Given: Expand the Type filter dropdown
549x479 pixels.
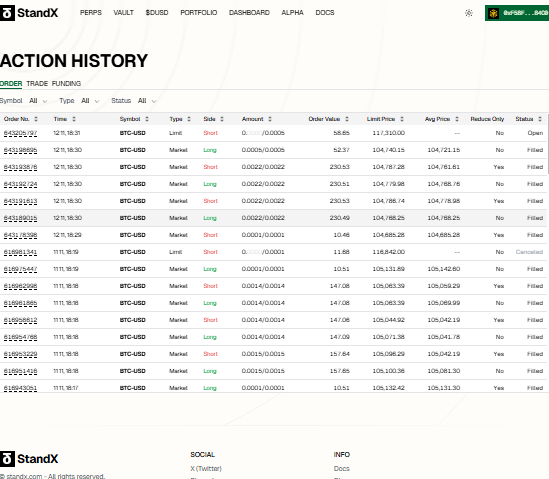Looking at the screenshot, I should point(90,101).
